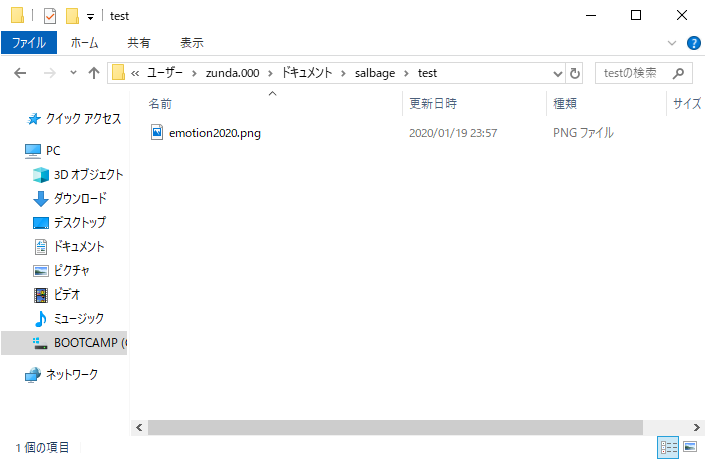
Task: Open ビデオ folder
Action: 67,295
